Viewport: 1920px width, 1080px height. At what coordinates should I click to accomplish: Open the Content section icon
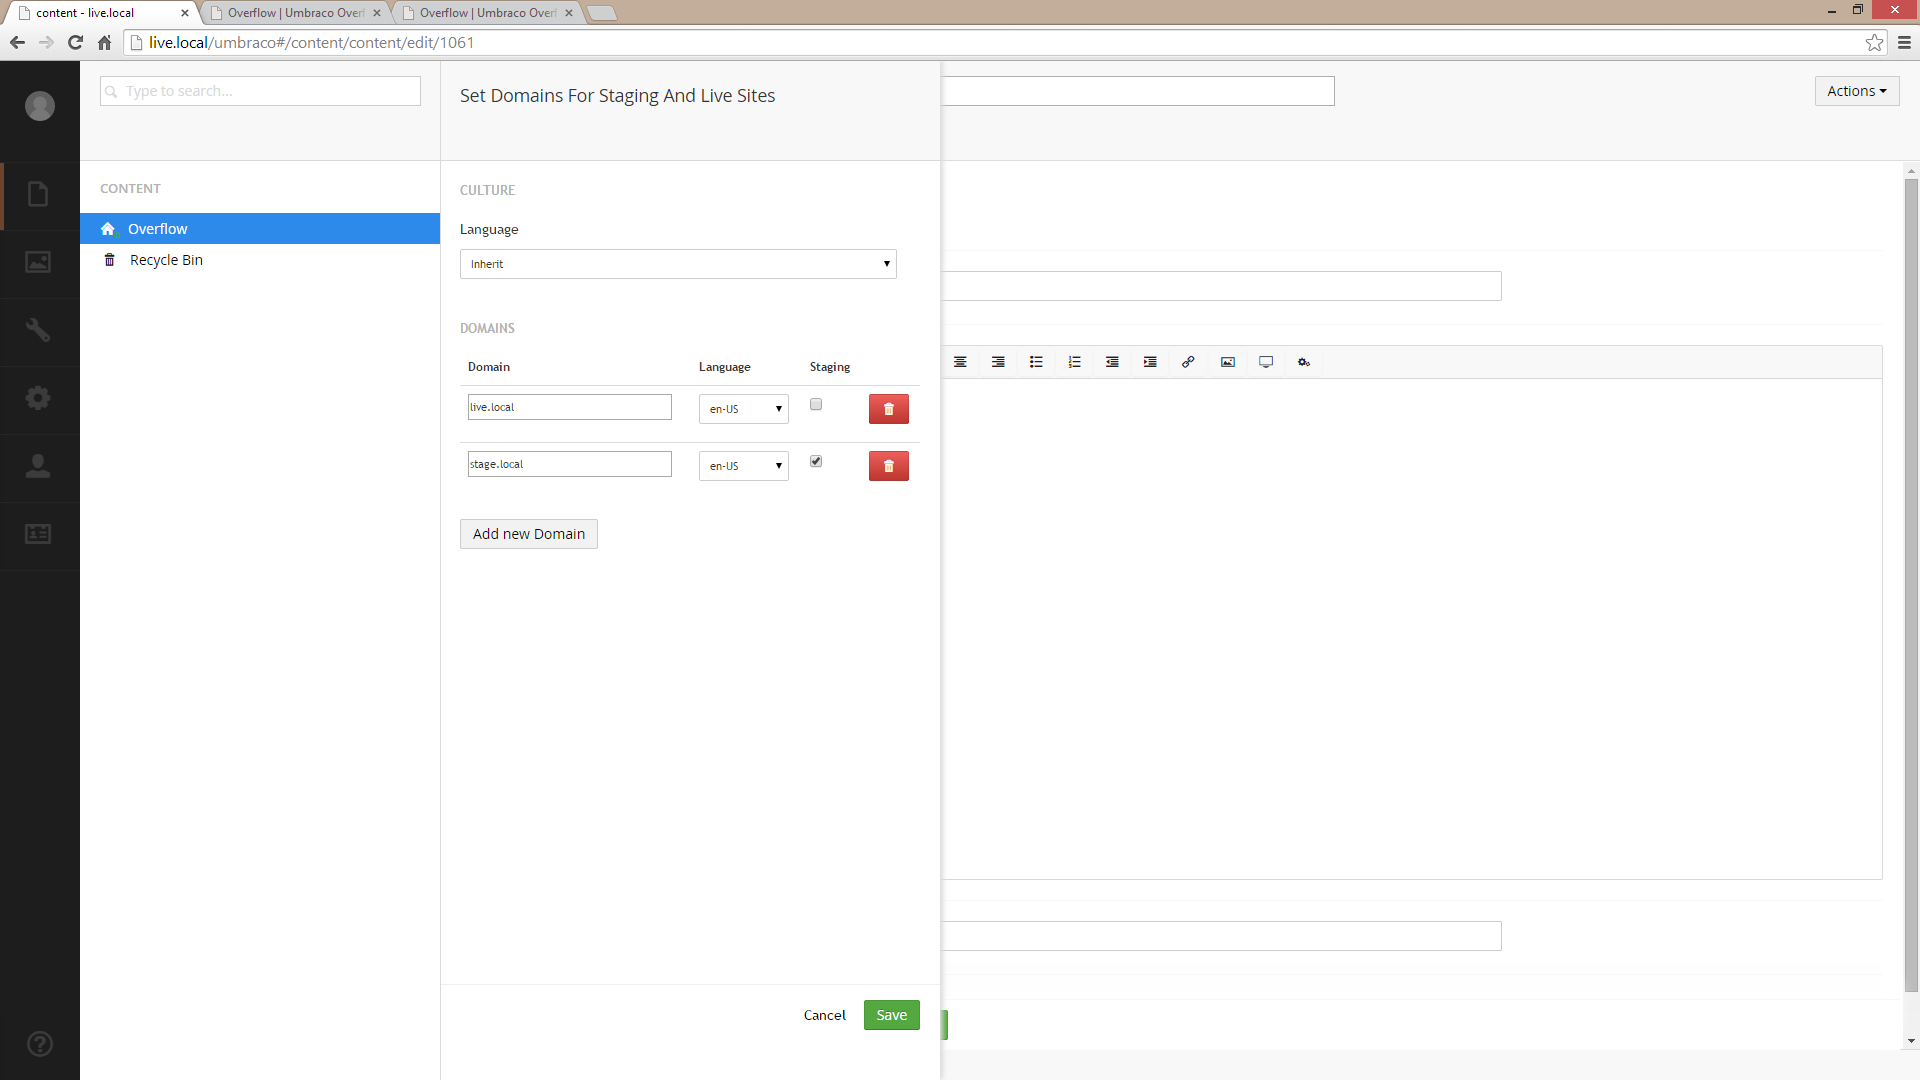(38, 194)
